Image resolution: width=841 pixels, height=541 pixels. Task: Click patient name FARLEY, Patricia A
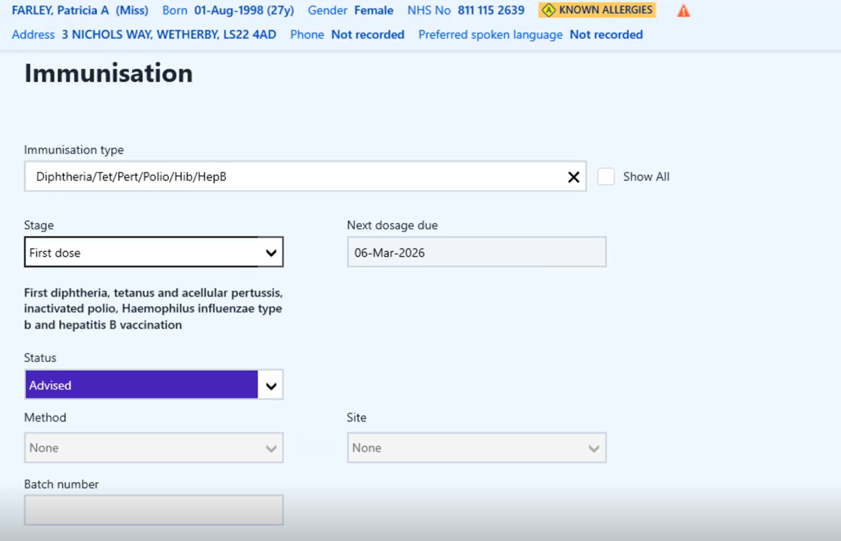[x=60, y=10]
